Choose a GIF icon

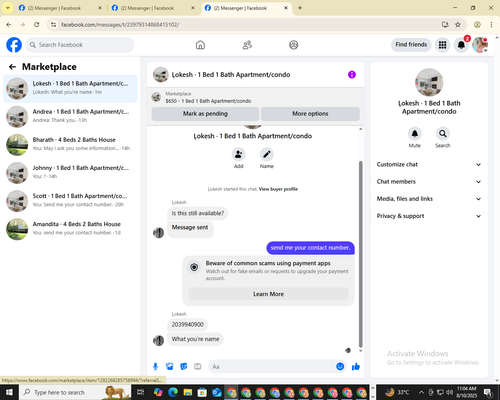tap(198, 367)
